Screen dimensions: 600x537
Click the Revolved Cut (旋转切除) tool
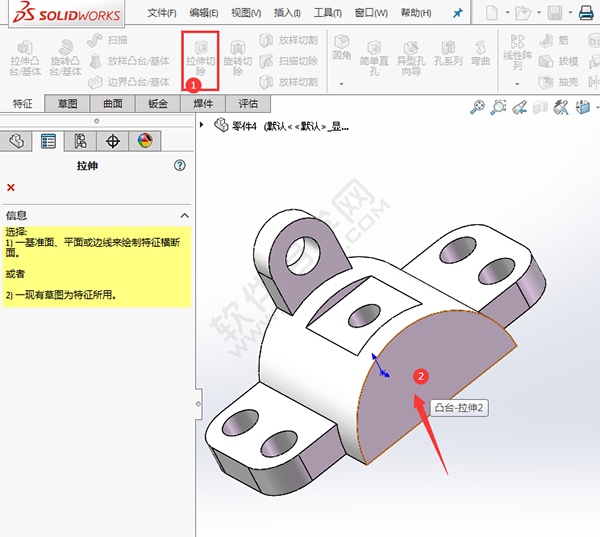pyautogui.click(x=238, y=58)
